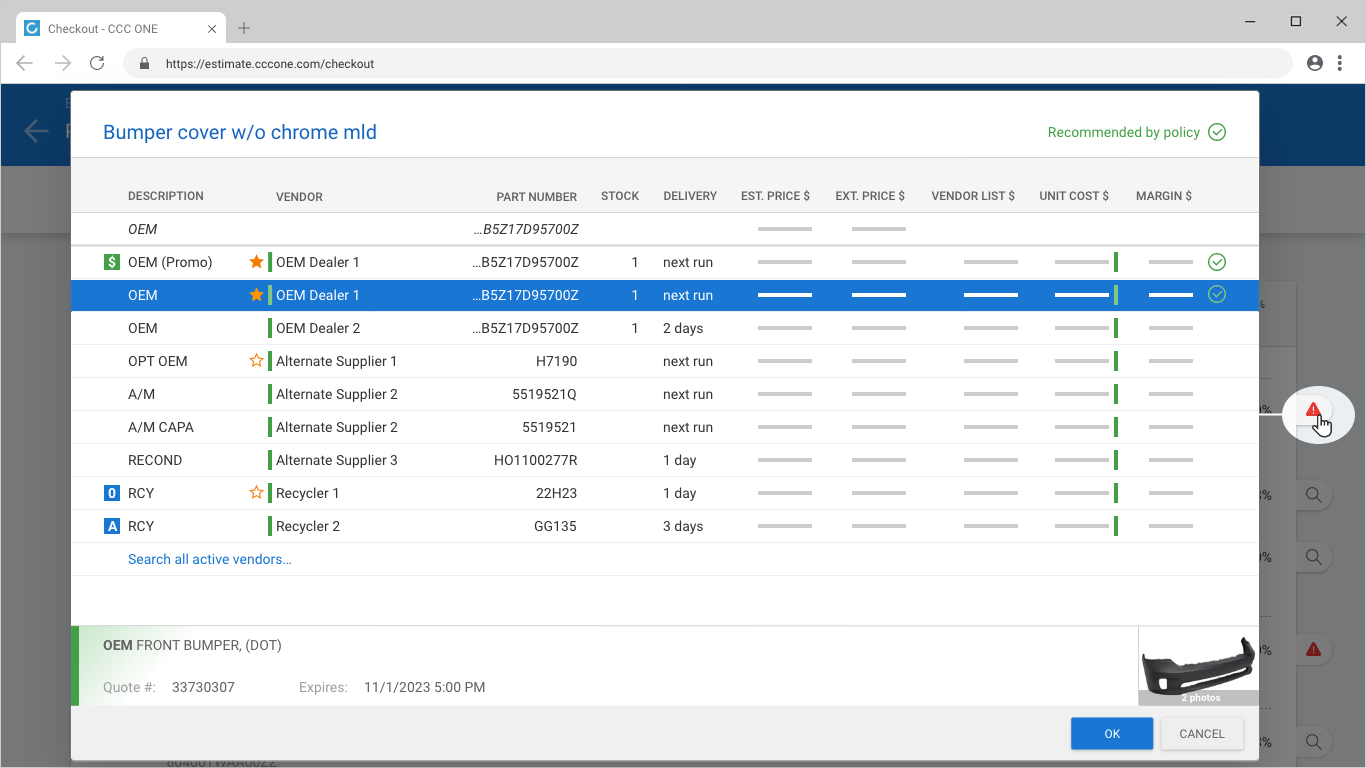Screen dimensions: 1366x768
Task: Click '2 days' delivery cell
Action: pyautogui.click(x=683, y=328)
